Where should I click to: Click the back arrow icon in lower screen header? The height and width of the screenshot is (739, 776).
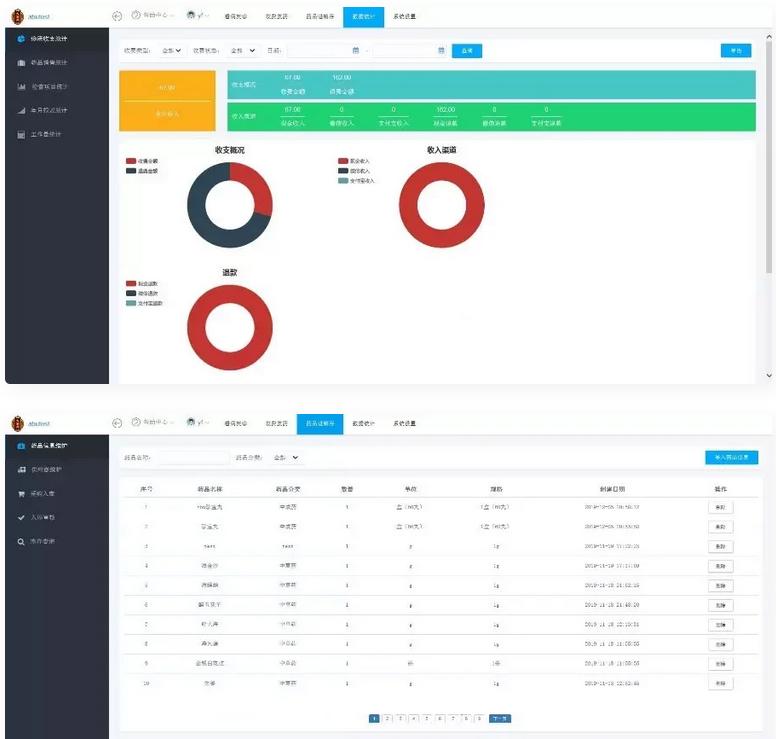click(x=117, y=423)
